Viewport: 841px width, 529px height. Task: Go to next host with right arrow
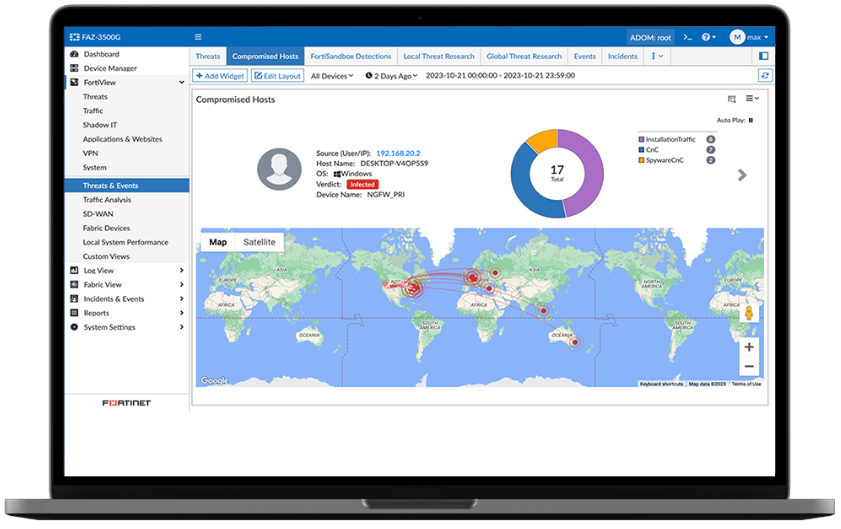click(x=742, y=175)
